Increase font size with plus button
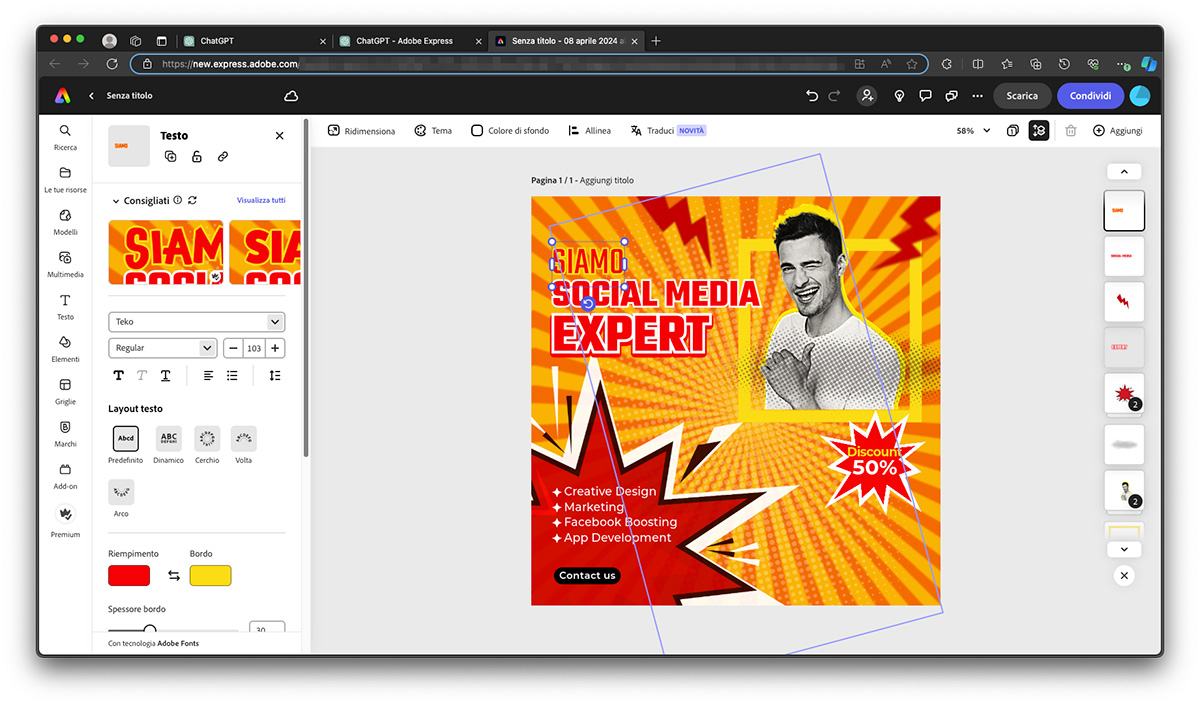The width and height of the screenshot is (1200, 705). 275,348
